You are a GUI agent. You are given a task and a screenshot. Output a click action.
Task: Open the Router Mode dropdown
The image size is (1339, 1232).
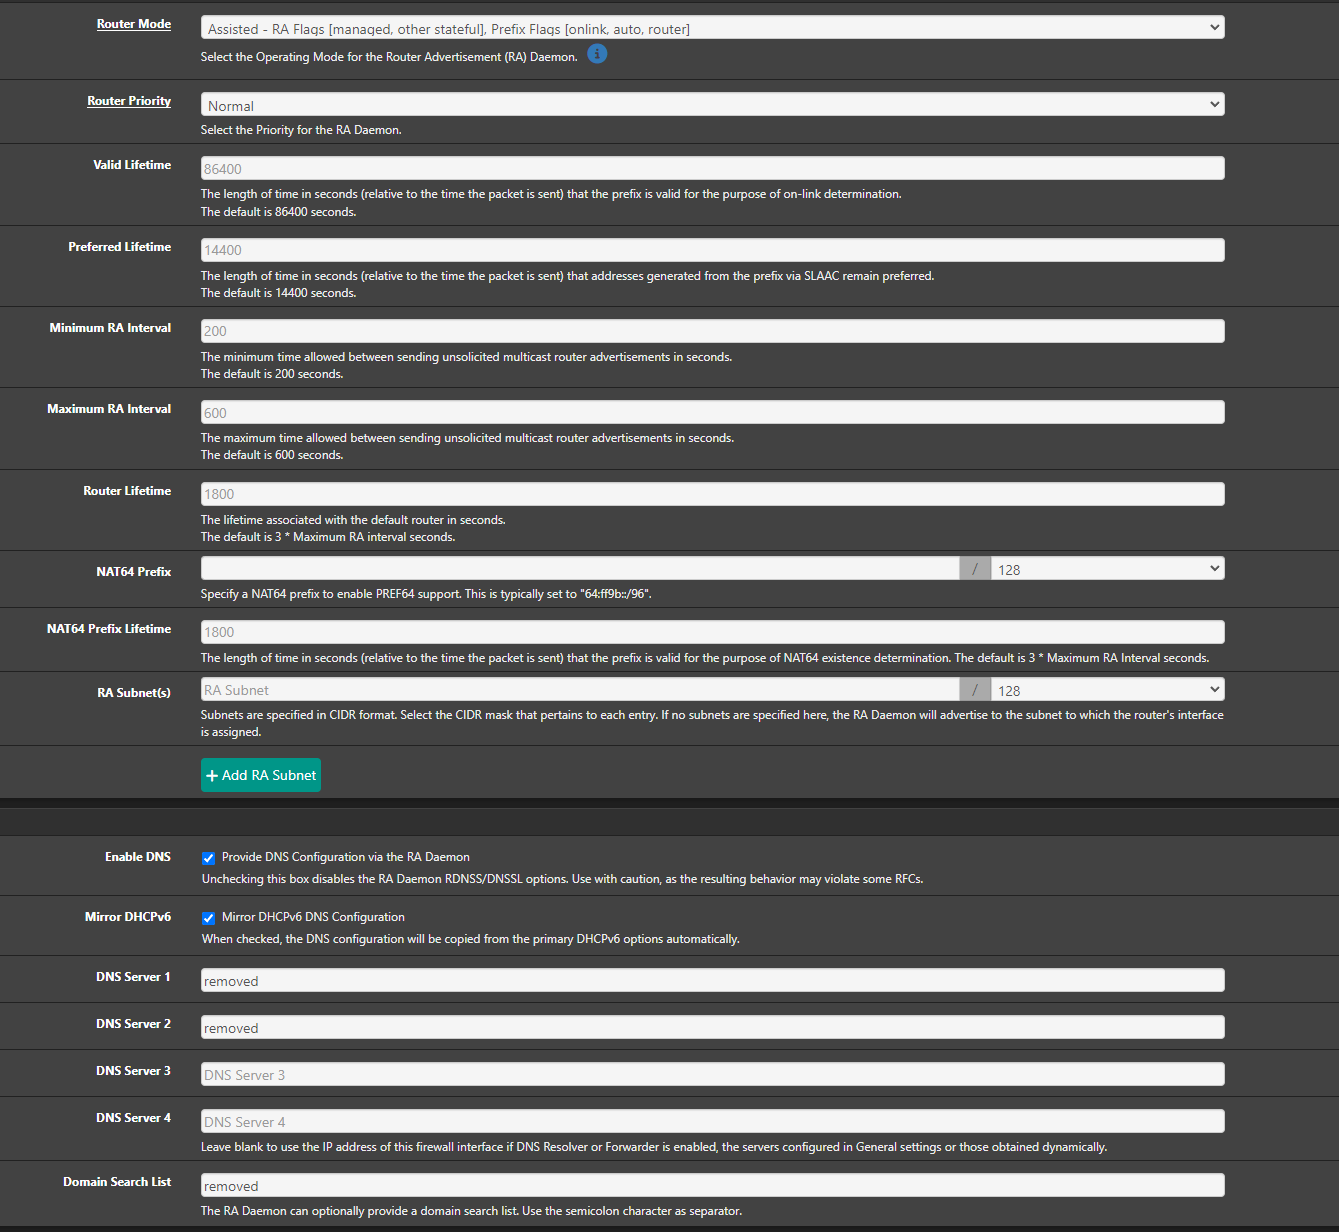[712, 28]
